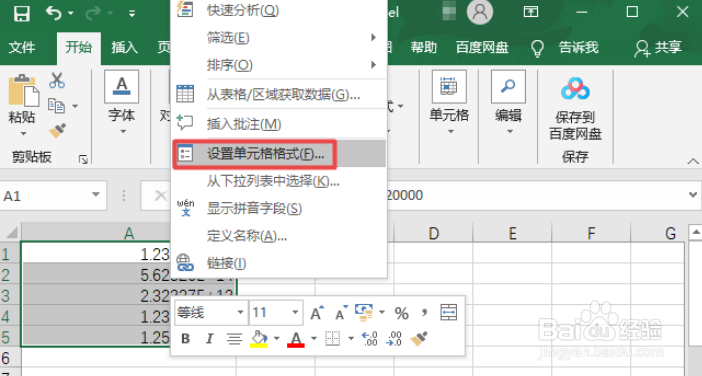Undo the last action
This screenshot has height=376, width=702.
[53, 13]
